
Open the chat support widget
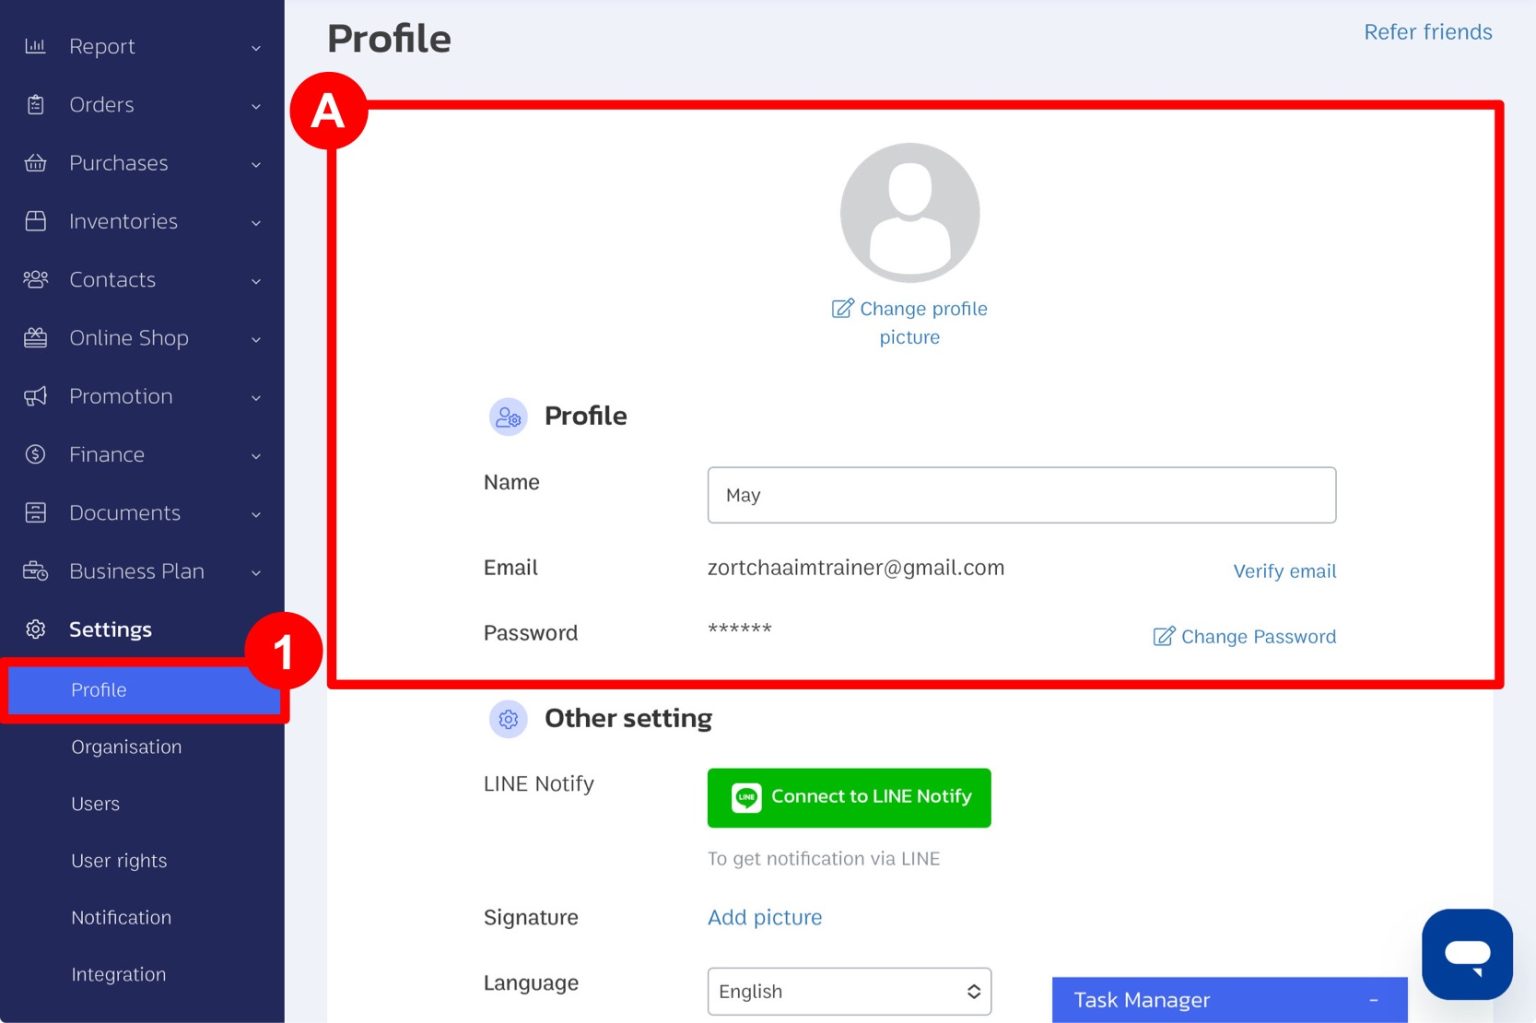1466,953
